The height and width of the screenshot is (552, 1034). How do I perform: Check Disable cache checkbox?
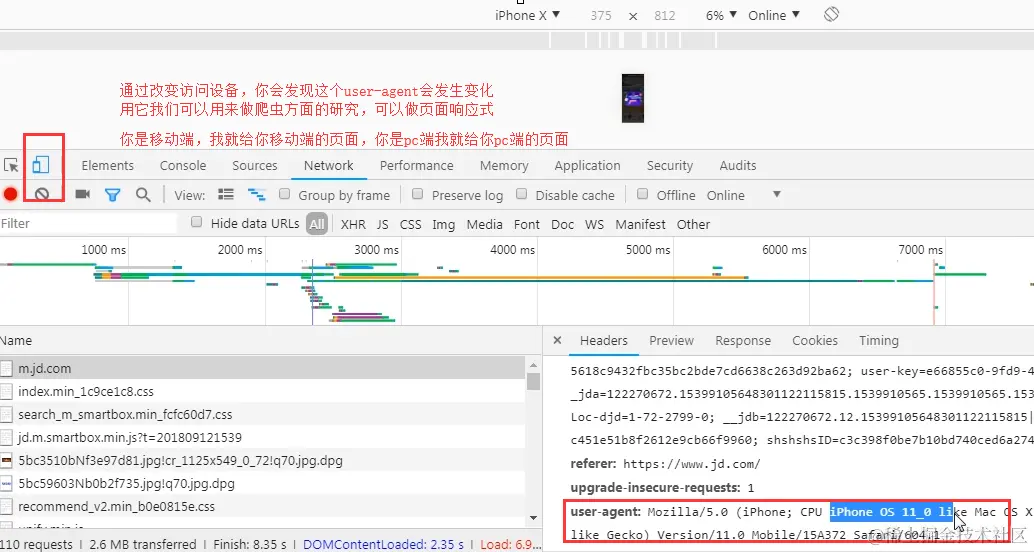[x=522, y=194]
